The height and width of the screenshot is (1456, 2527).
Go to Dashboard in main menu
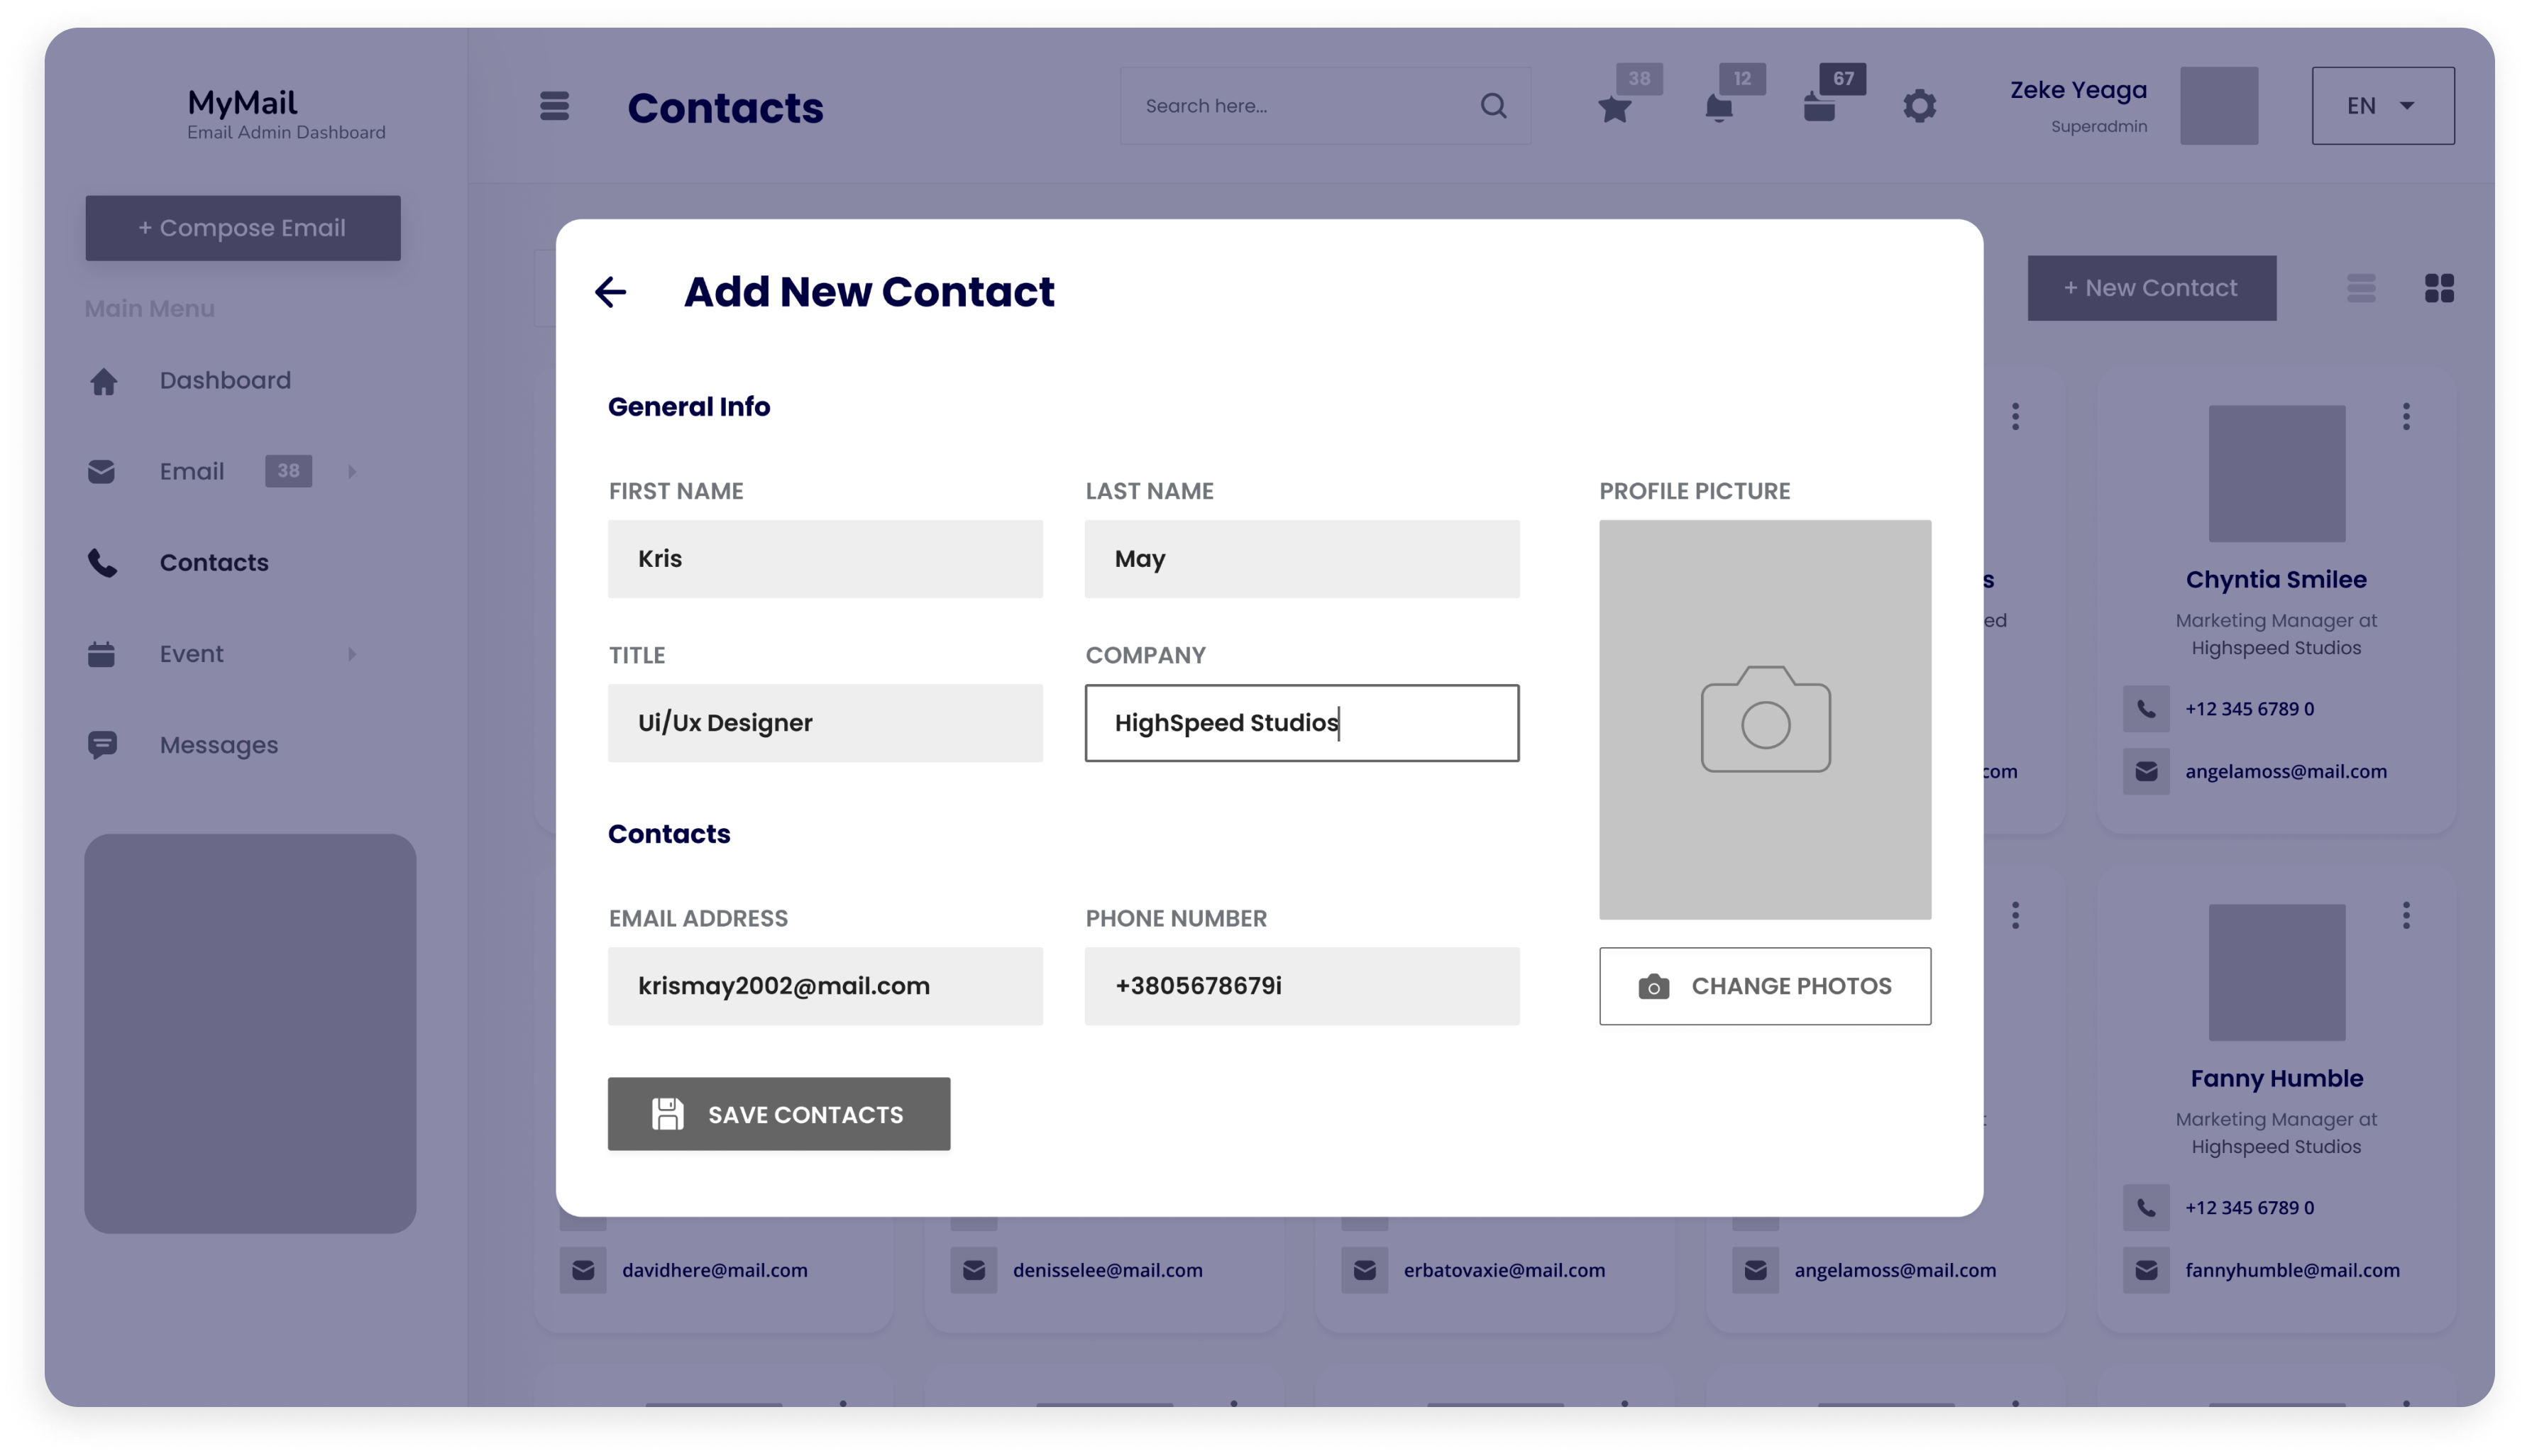[x=225, y=380]
